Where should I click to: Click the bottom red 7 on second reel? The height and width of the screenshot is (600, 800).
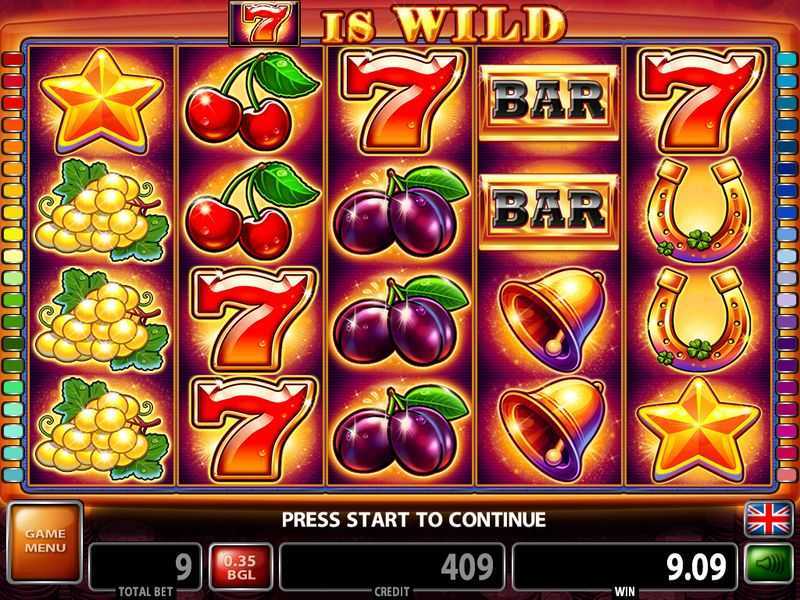(252, 430)
